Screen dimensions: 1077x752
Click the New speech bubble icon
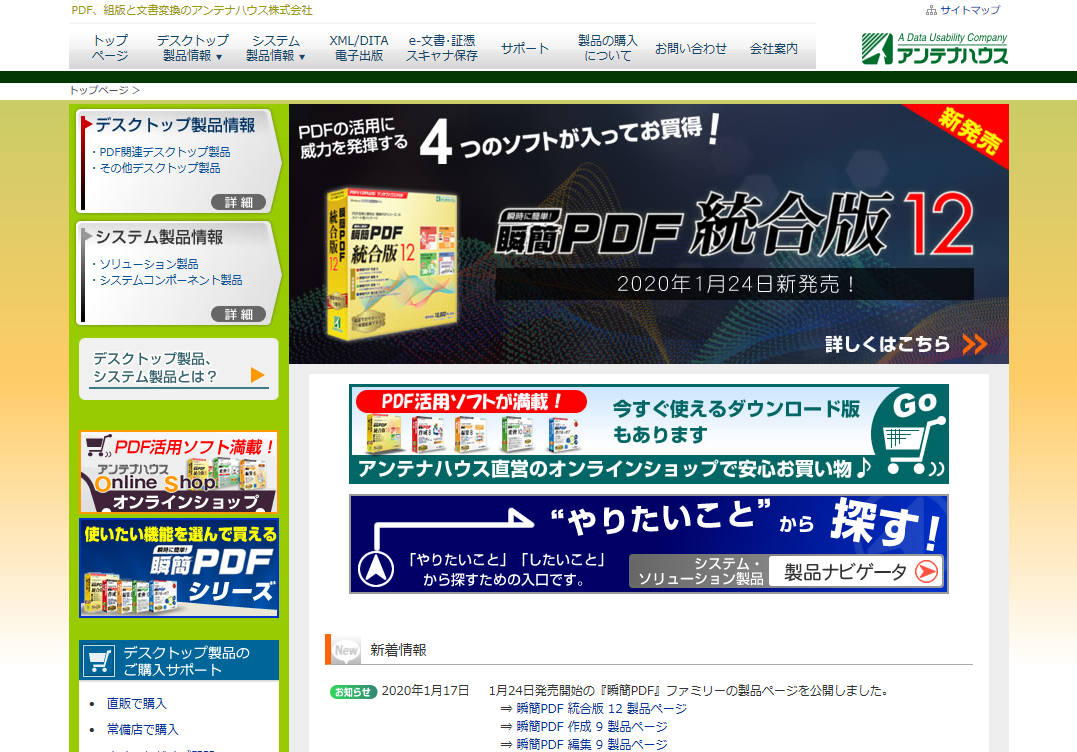click(x=345, y=650)
